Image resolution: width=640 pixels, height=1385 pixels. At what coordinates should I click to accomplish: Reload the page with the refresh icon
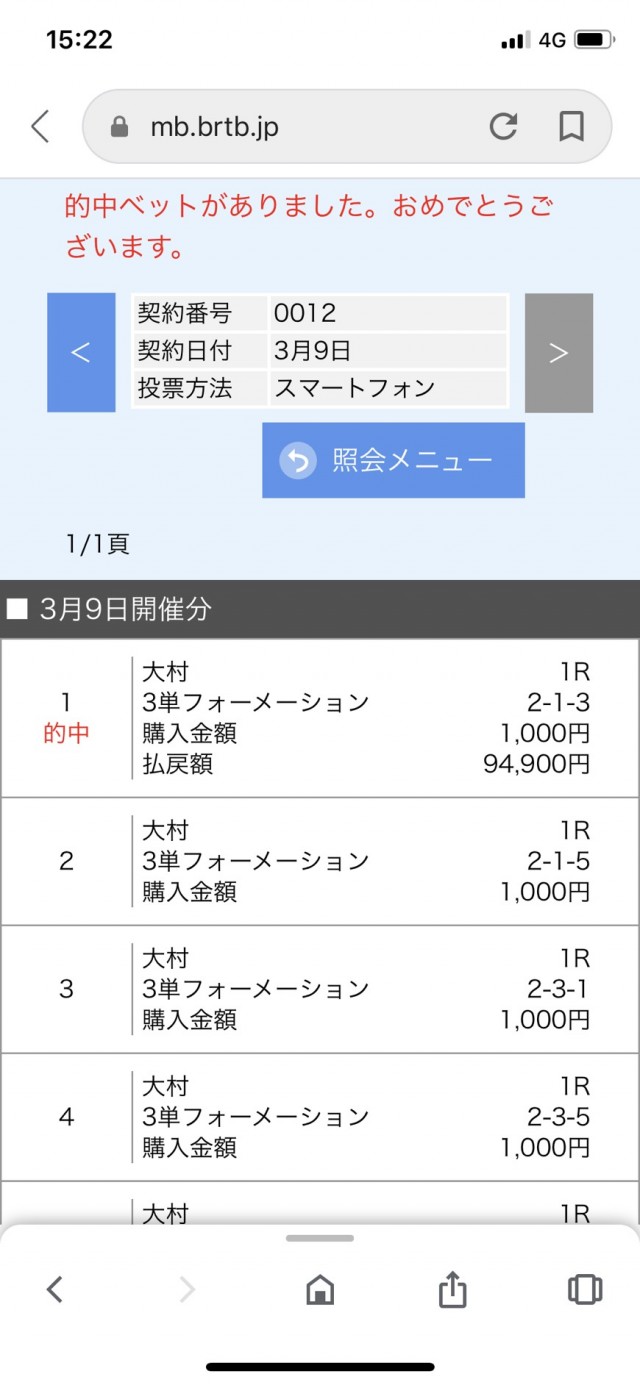[503, 127]
